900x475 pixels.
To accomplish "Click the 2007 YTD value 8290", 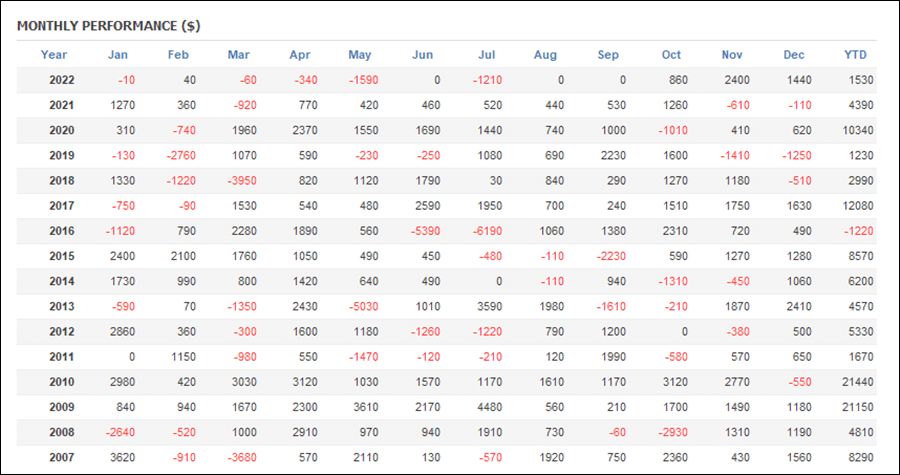I will point(860,458).
